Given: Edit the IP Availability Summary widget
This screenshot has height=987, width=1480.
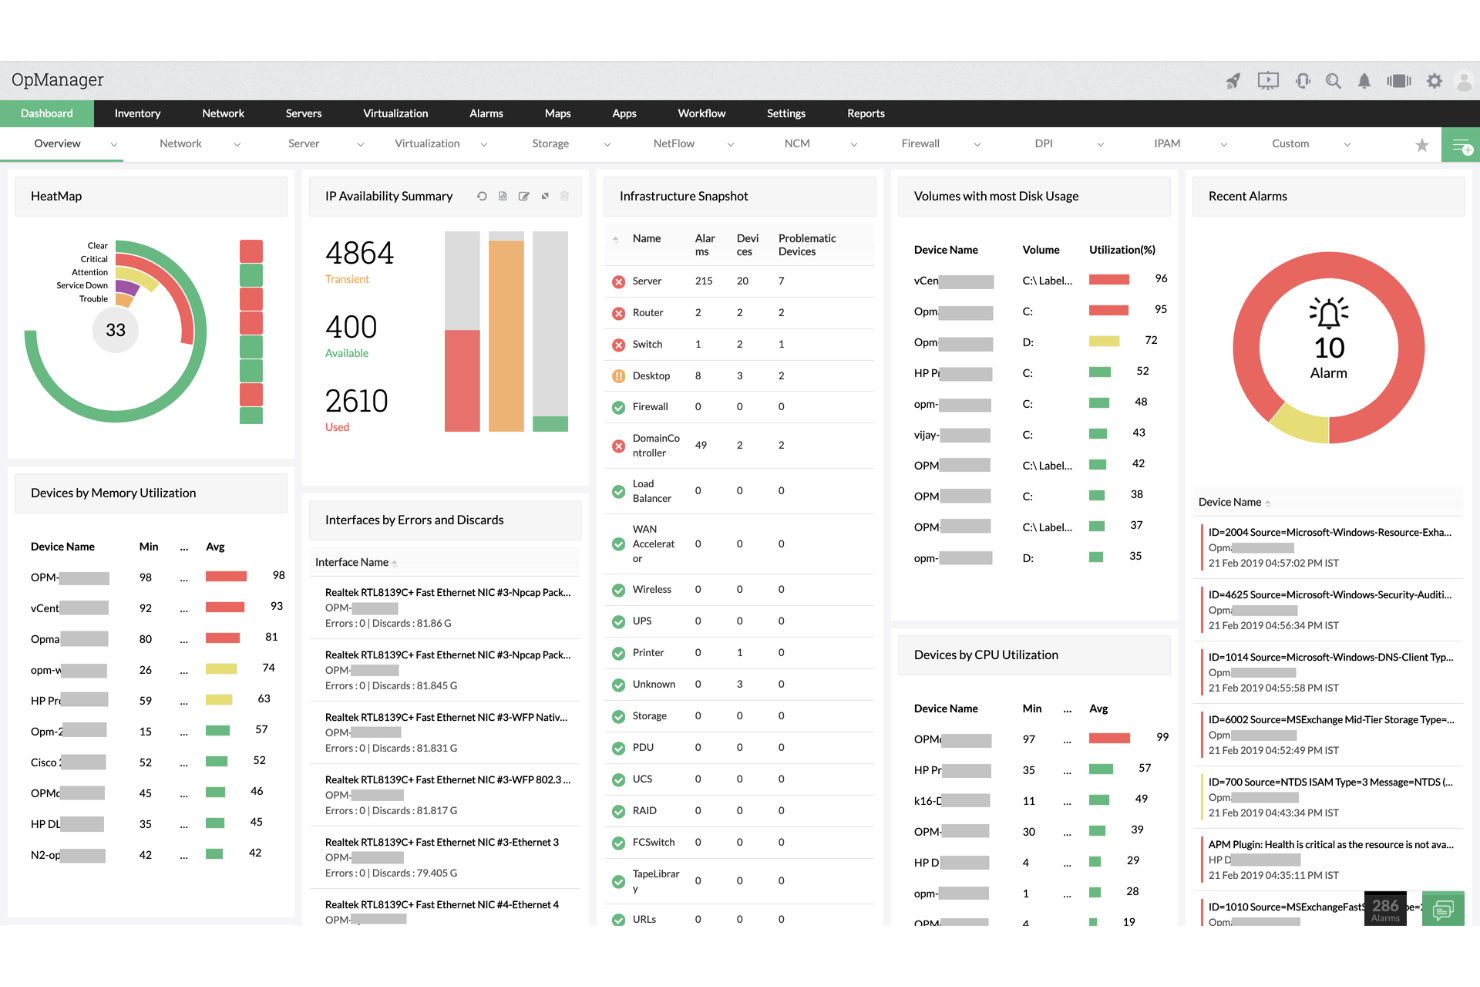Looking at the screenshot, I should point(523,196).
